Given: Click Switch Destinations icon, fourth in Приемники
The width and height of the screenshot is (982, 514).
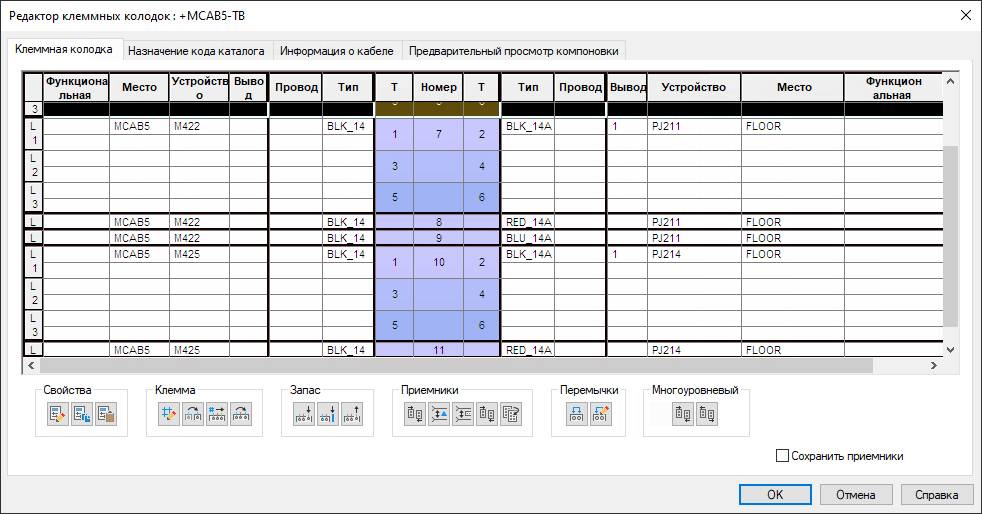Looking at the screenshot, I should [487, 414].
